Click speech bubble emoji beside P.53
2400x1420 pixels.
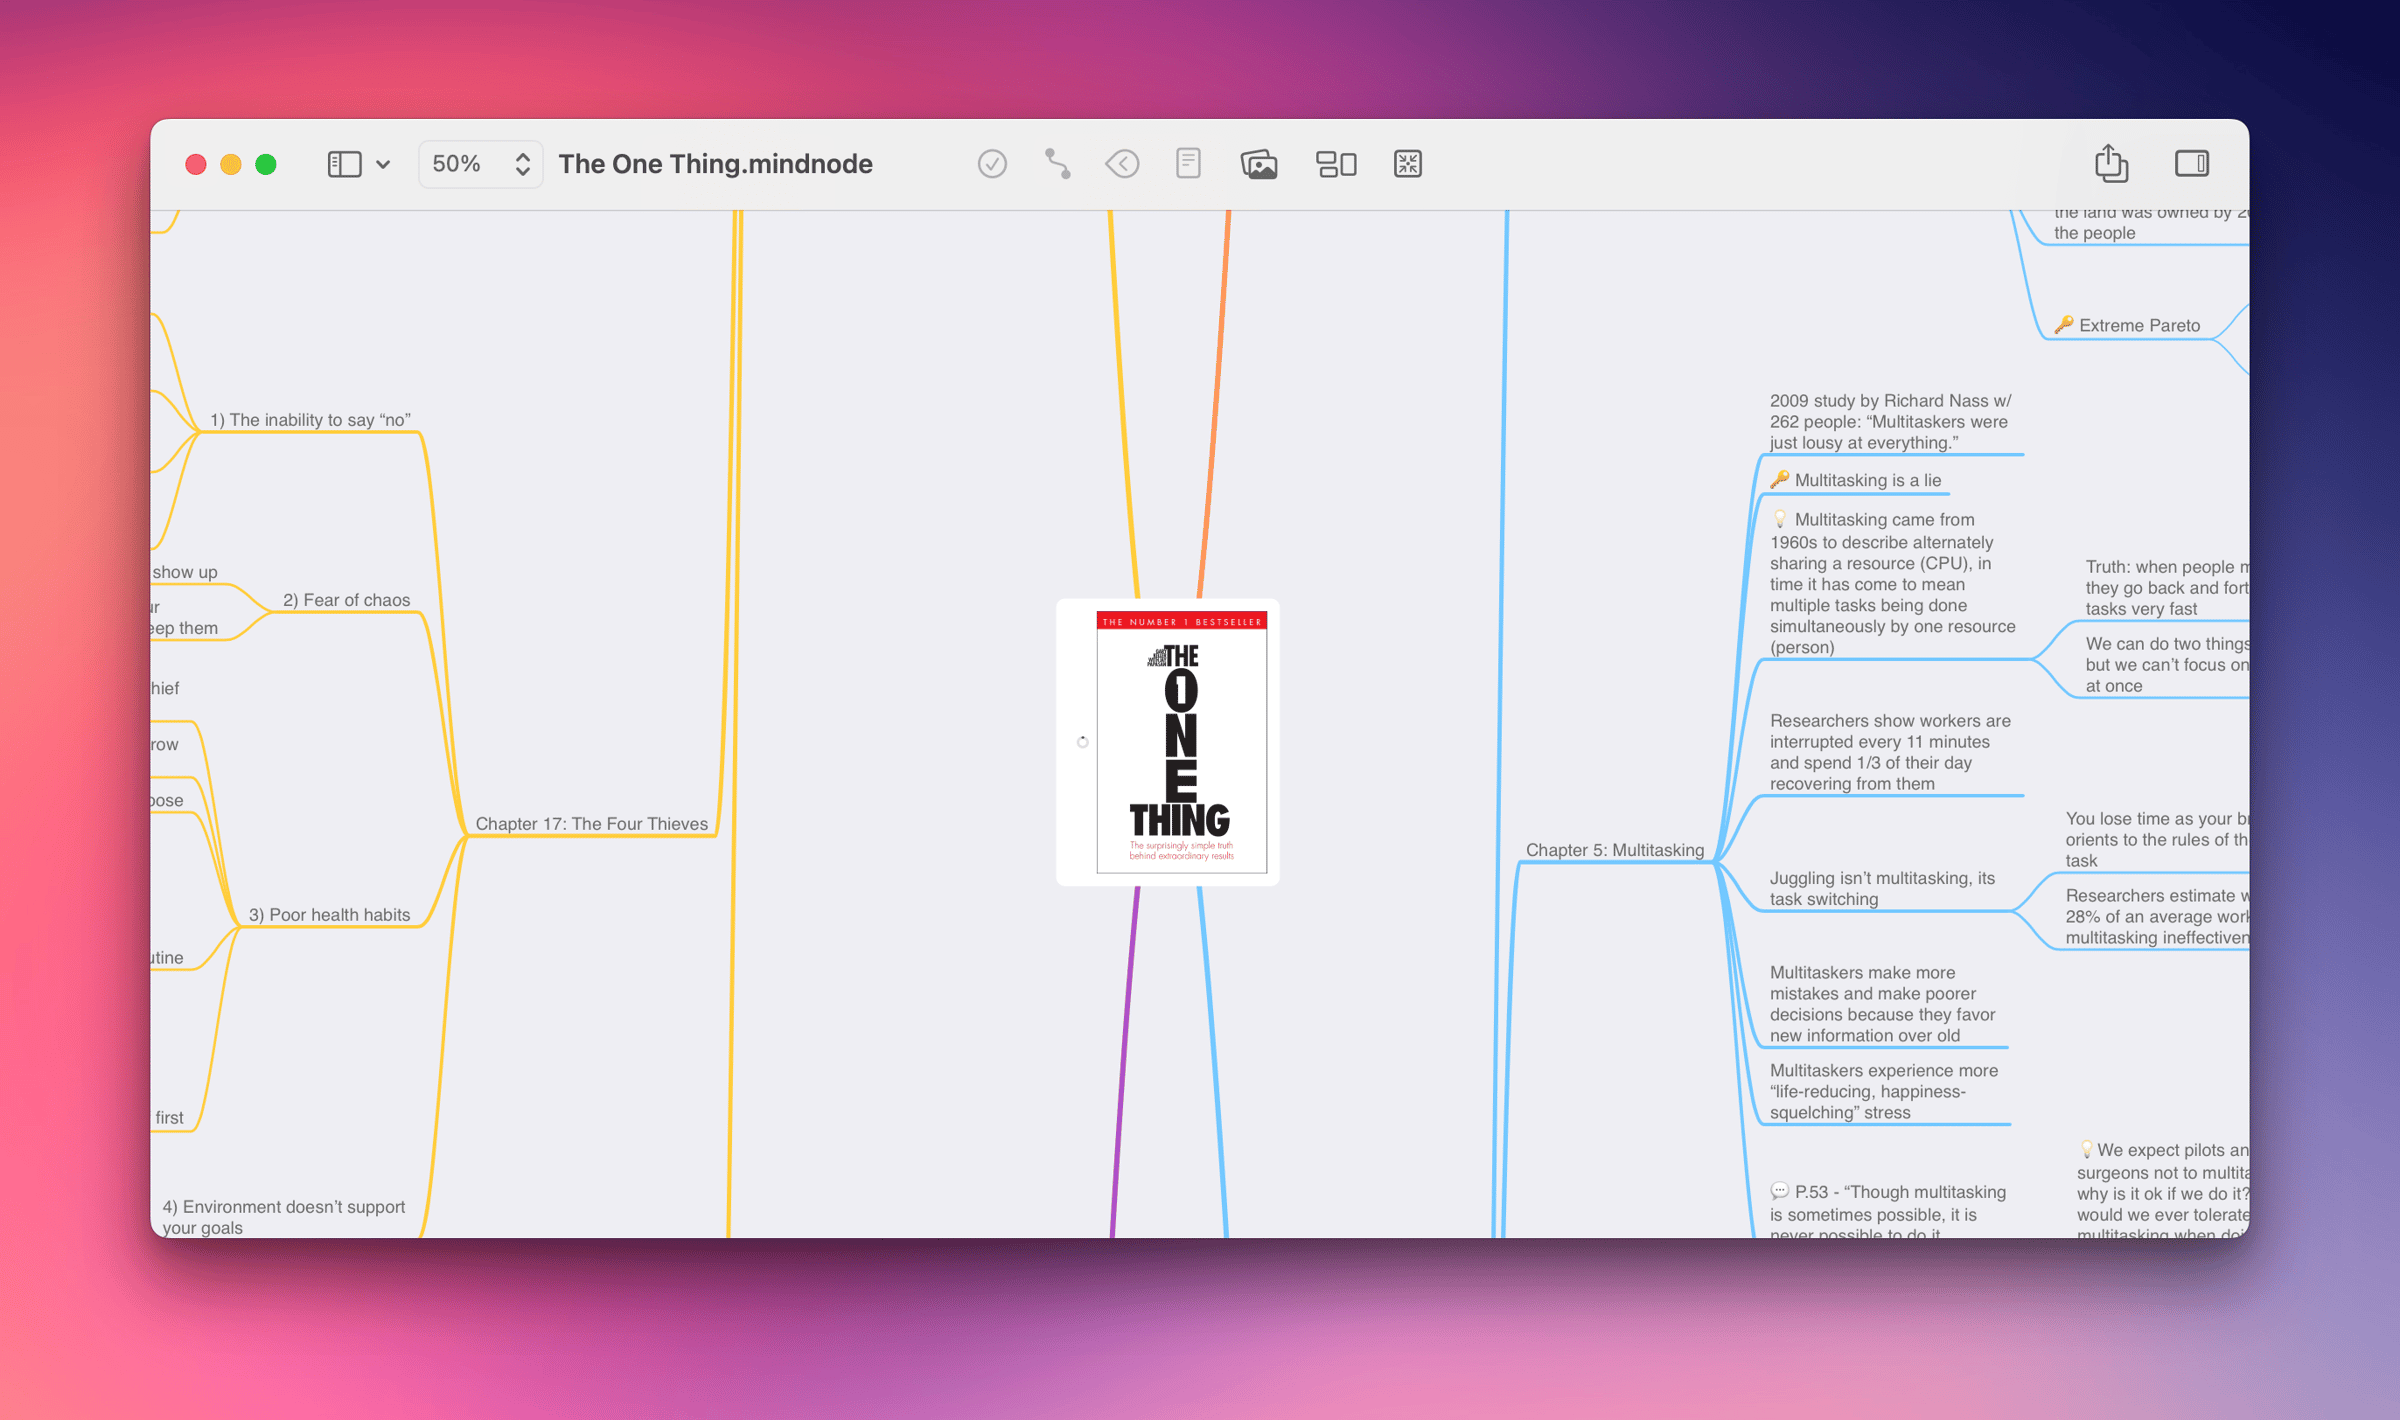coord(1780,1192)
